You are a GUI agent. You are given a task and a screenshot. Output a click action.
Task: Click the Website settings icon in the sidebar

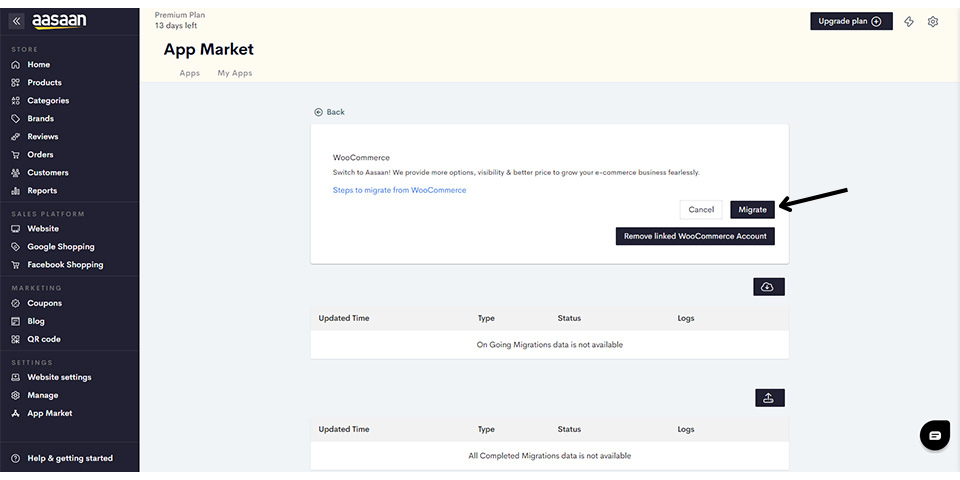(x=16, y=378)
